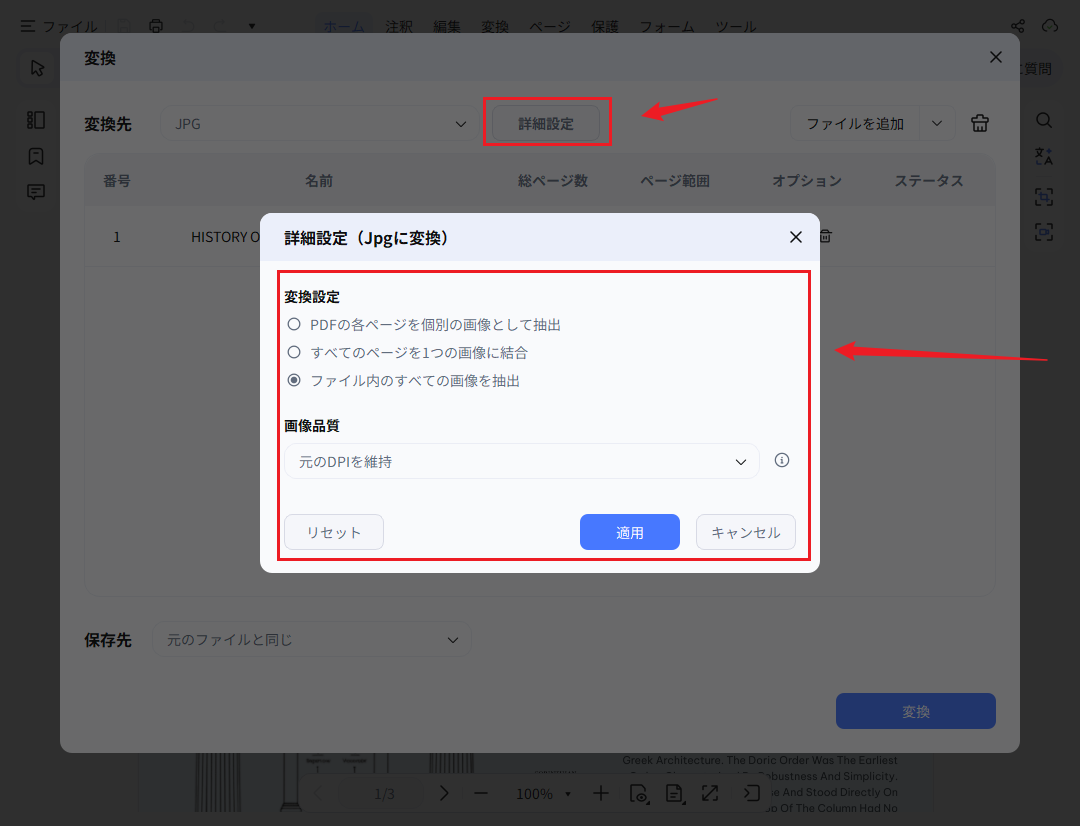Click the fullscreen expand icon

pyautogui.click(x=709, y=794)
